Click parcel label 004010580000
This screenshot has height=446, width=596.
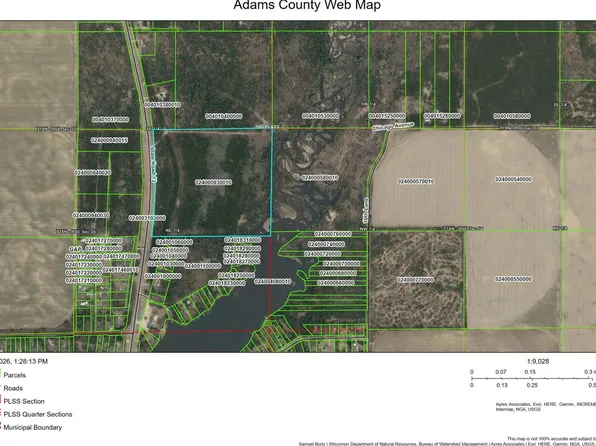click(x=512, y=116)
